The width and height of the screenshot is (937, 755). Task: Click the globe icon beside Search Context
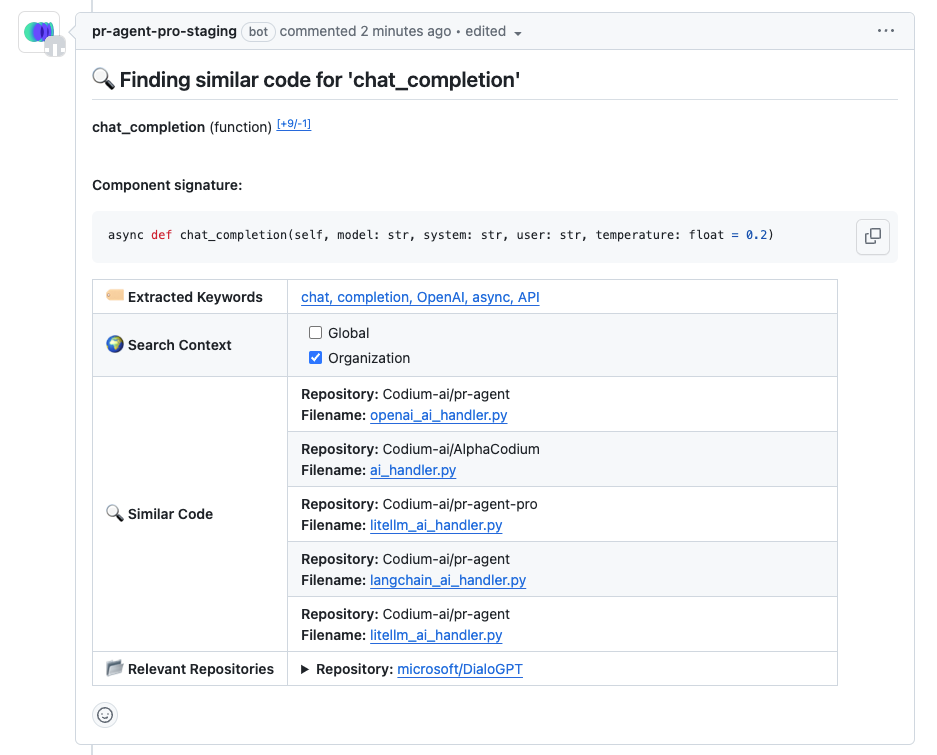[x=115, y=345]
